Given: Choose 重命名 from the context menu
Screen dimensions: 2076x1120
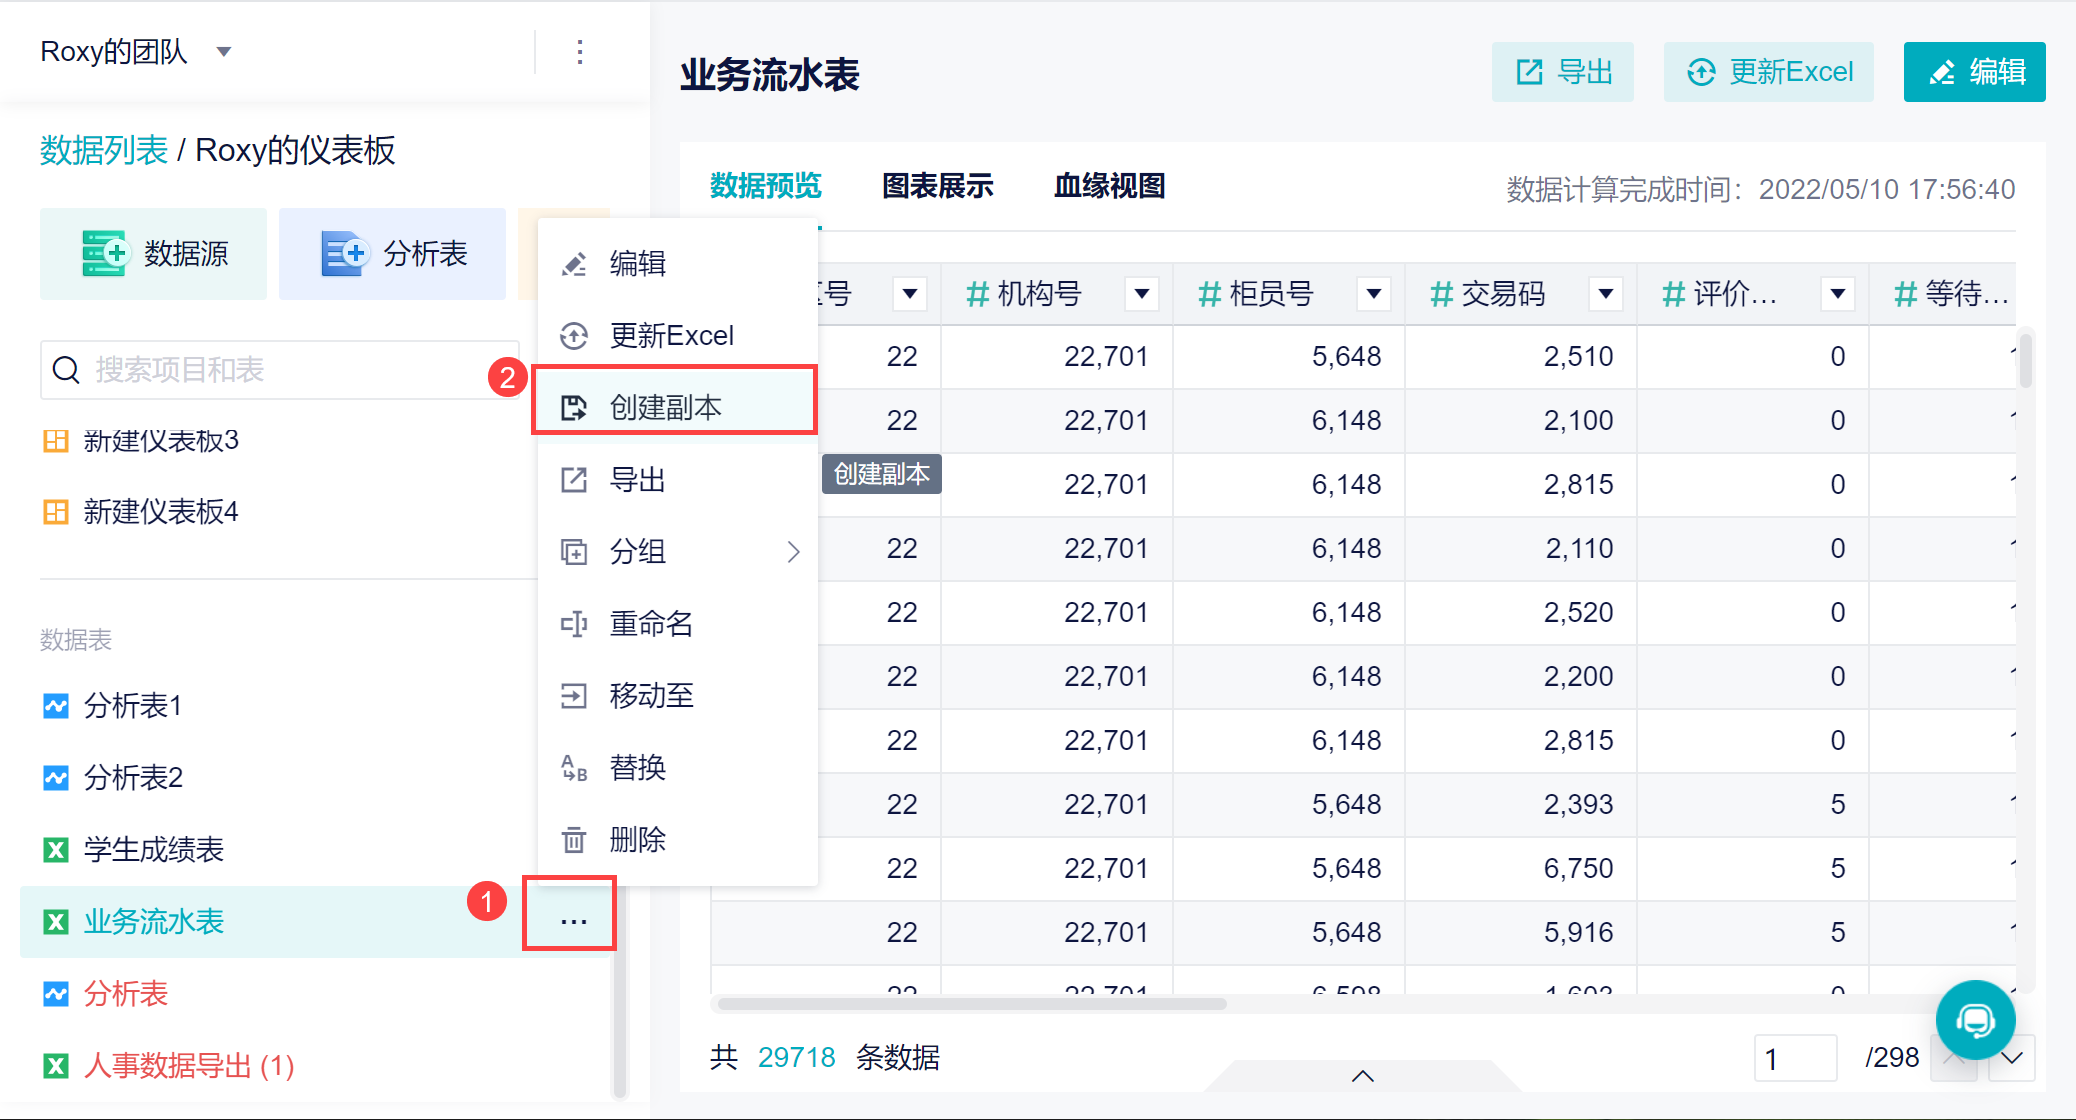Looking at the screenshot, I should [x=651, y=624].
